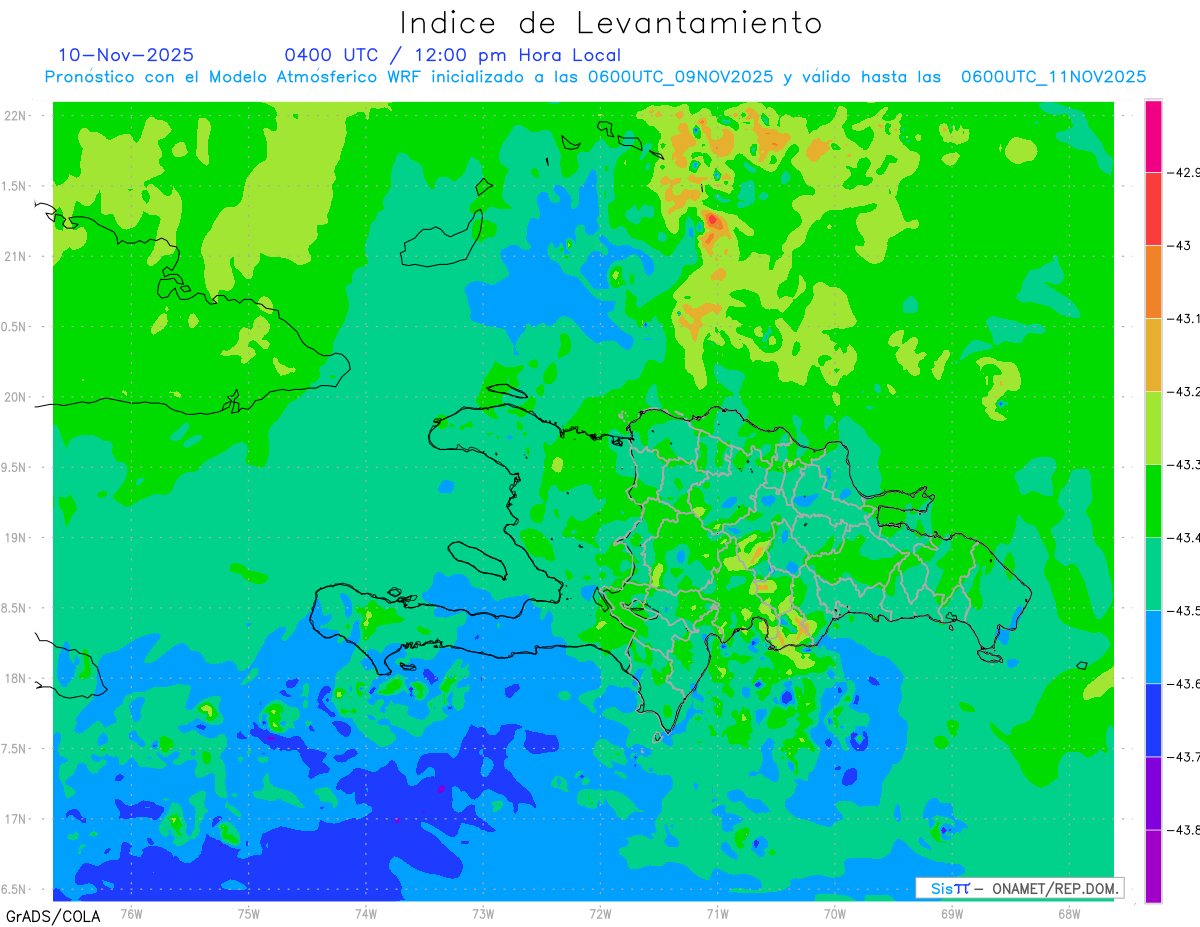Click the "73W" longitude label
The width and height of the screenshot is (1200, 927).
point(483,913)
